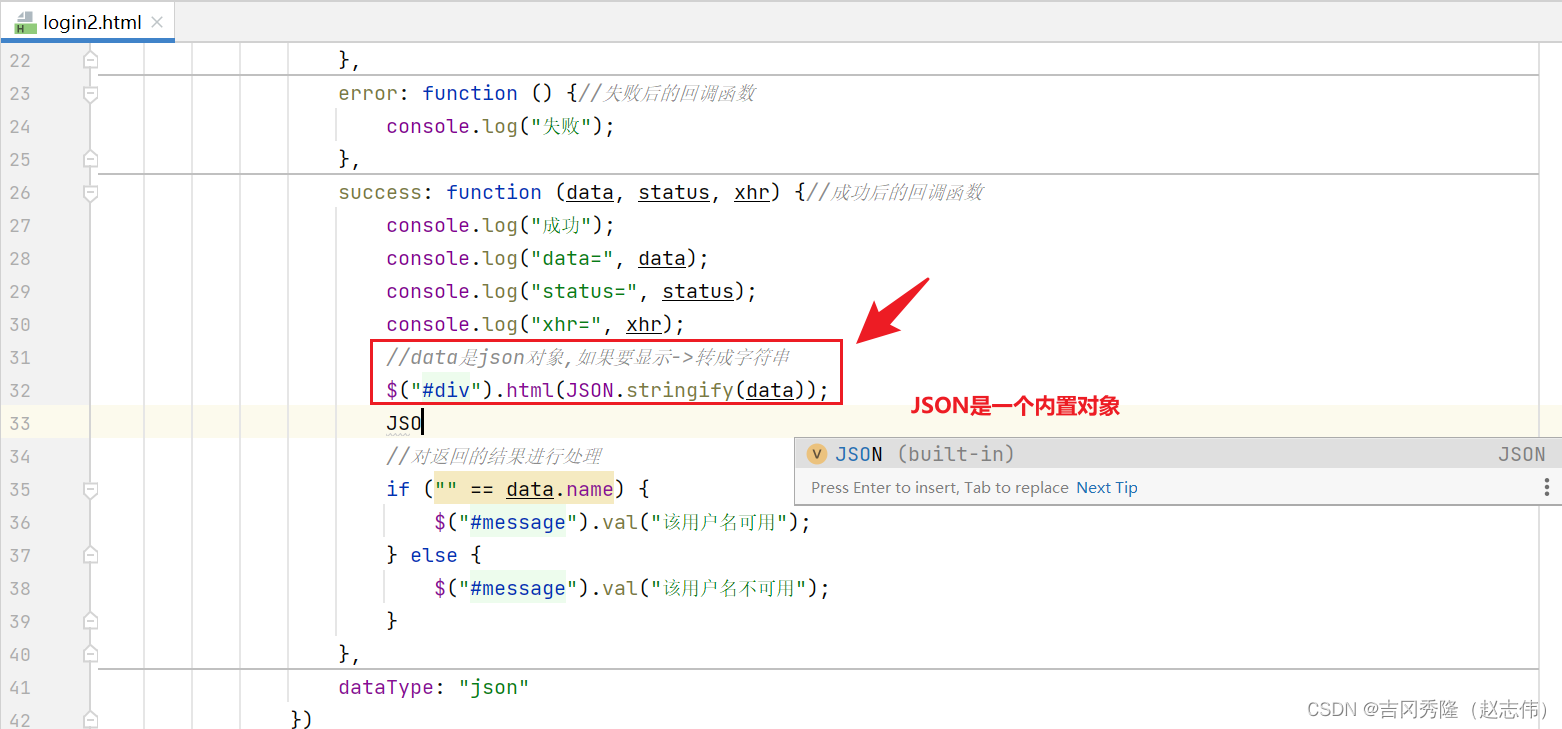Viewport: 1562px width, 729px height.
Task: Click 'data.name' in the if condition
Action: (x=560, y=490)
